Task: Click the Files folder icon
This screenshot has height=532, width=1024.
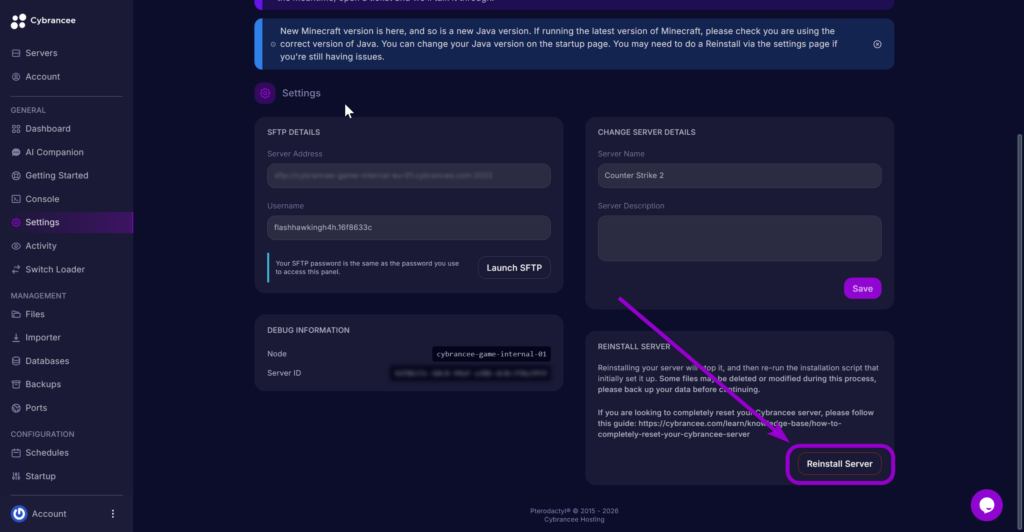Action: tap(16, 314)
